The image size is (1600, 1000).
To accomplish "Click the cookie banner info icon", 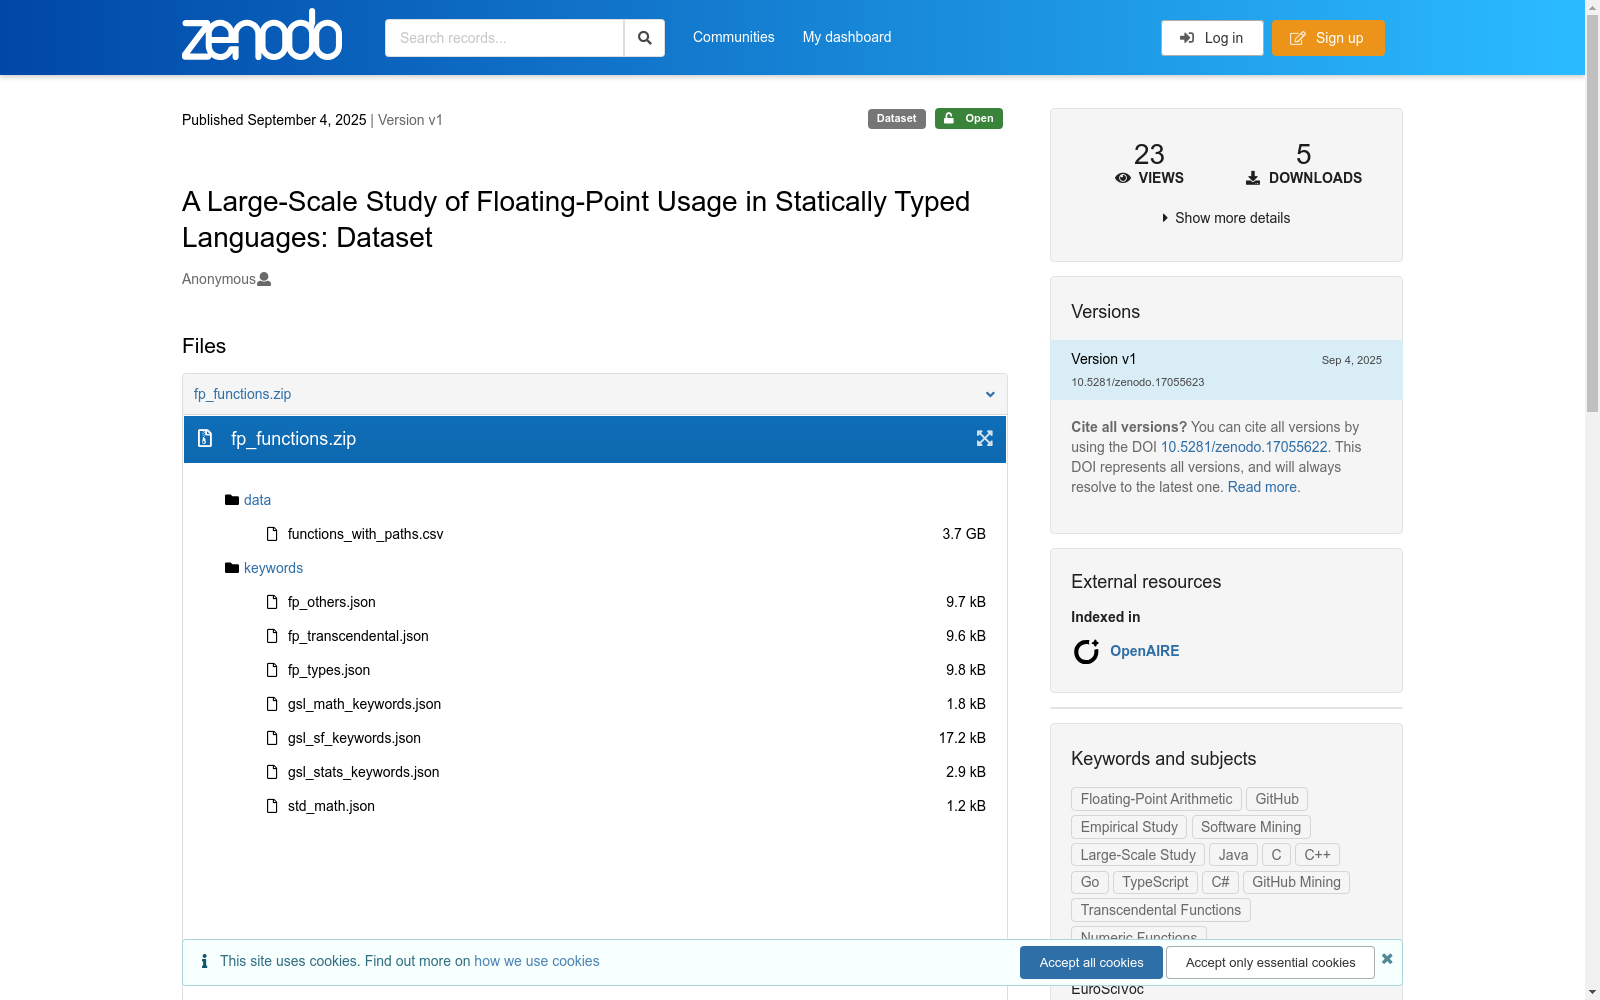I will [x=204, y=961].
